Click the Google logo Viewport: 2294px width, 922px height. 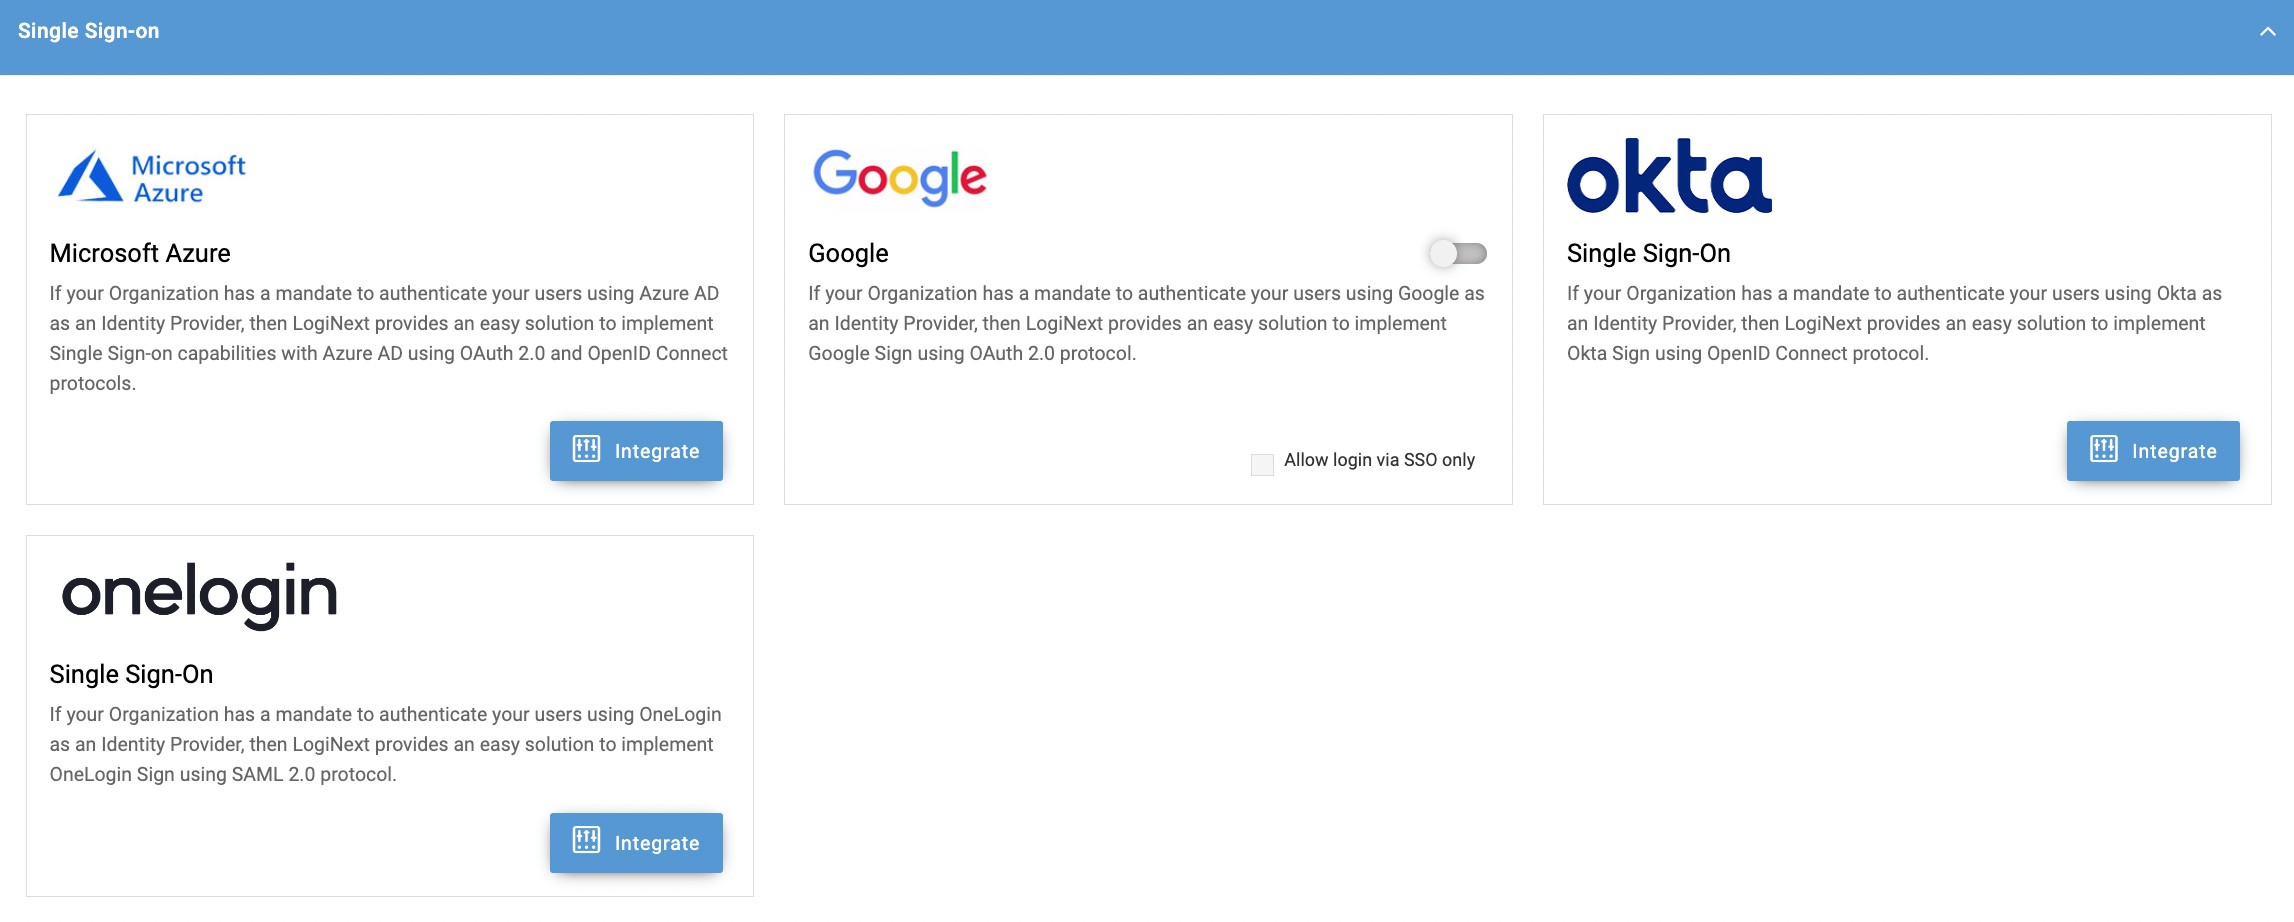click(899, 178)
